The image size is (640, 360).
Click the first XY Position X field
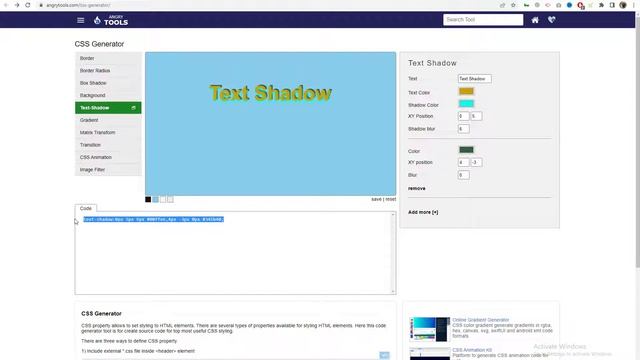pyautogui.click(x=463, y=116)
